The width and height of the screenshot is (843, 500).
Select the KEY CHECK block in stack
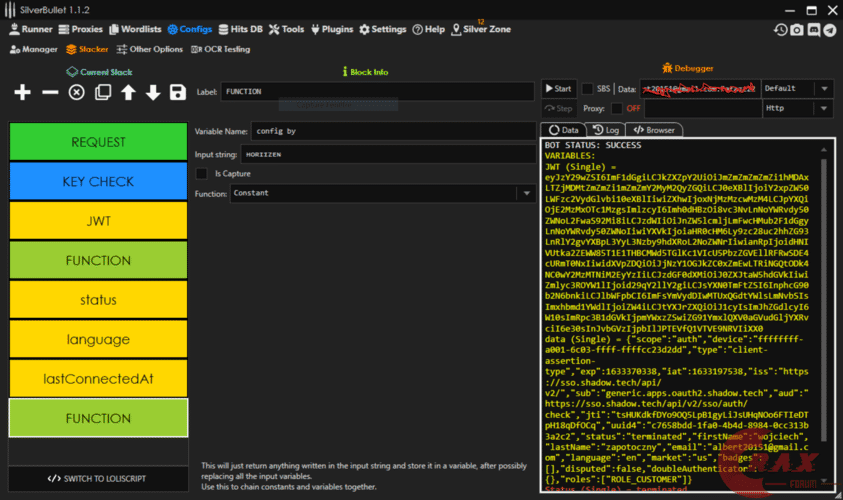98,182
